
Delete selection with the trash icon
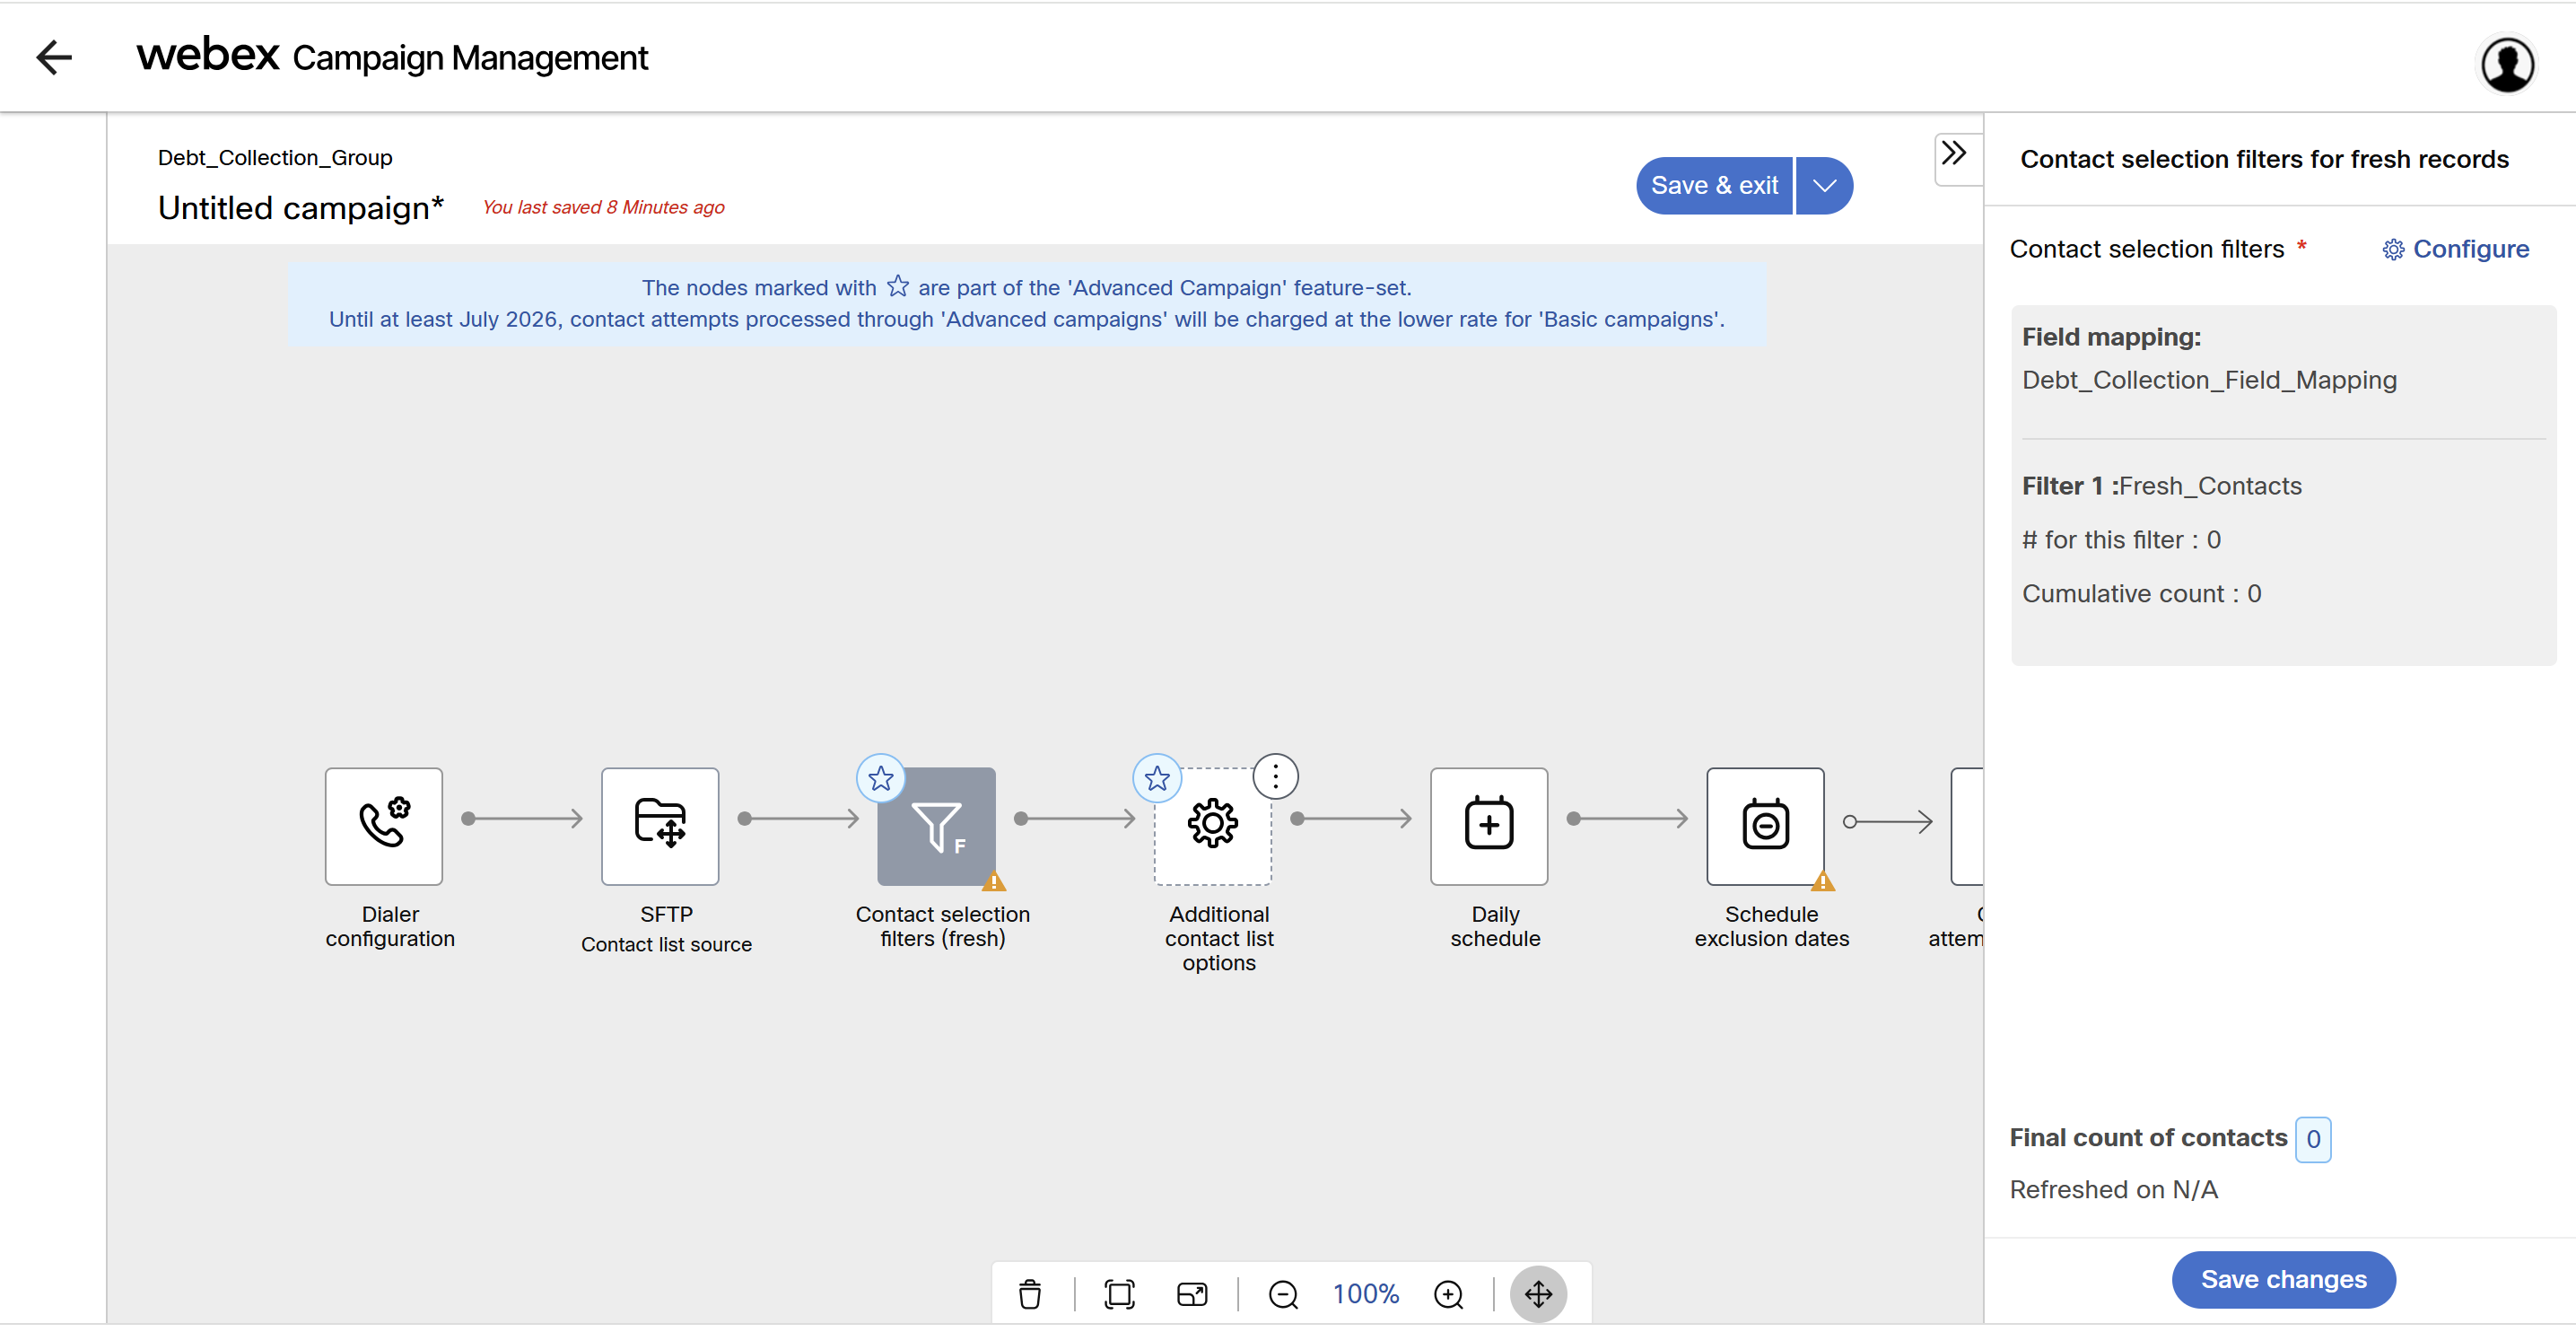[x=1029, y=1294]
